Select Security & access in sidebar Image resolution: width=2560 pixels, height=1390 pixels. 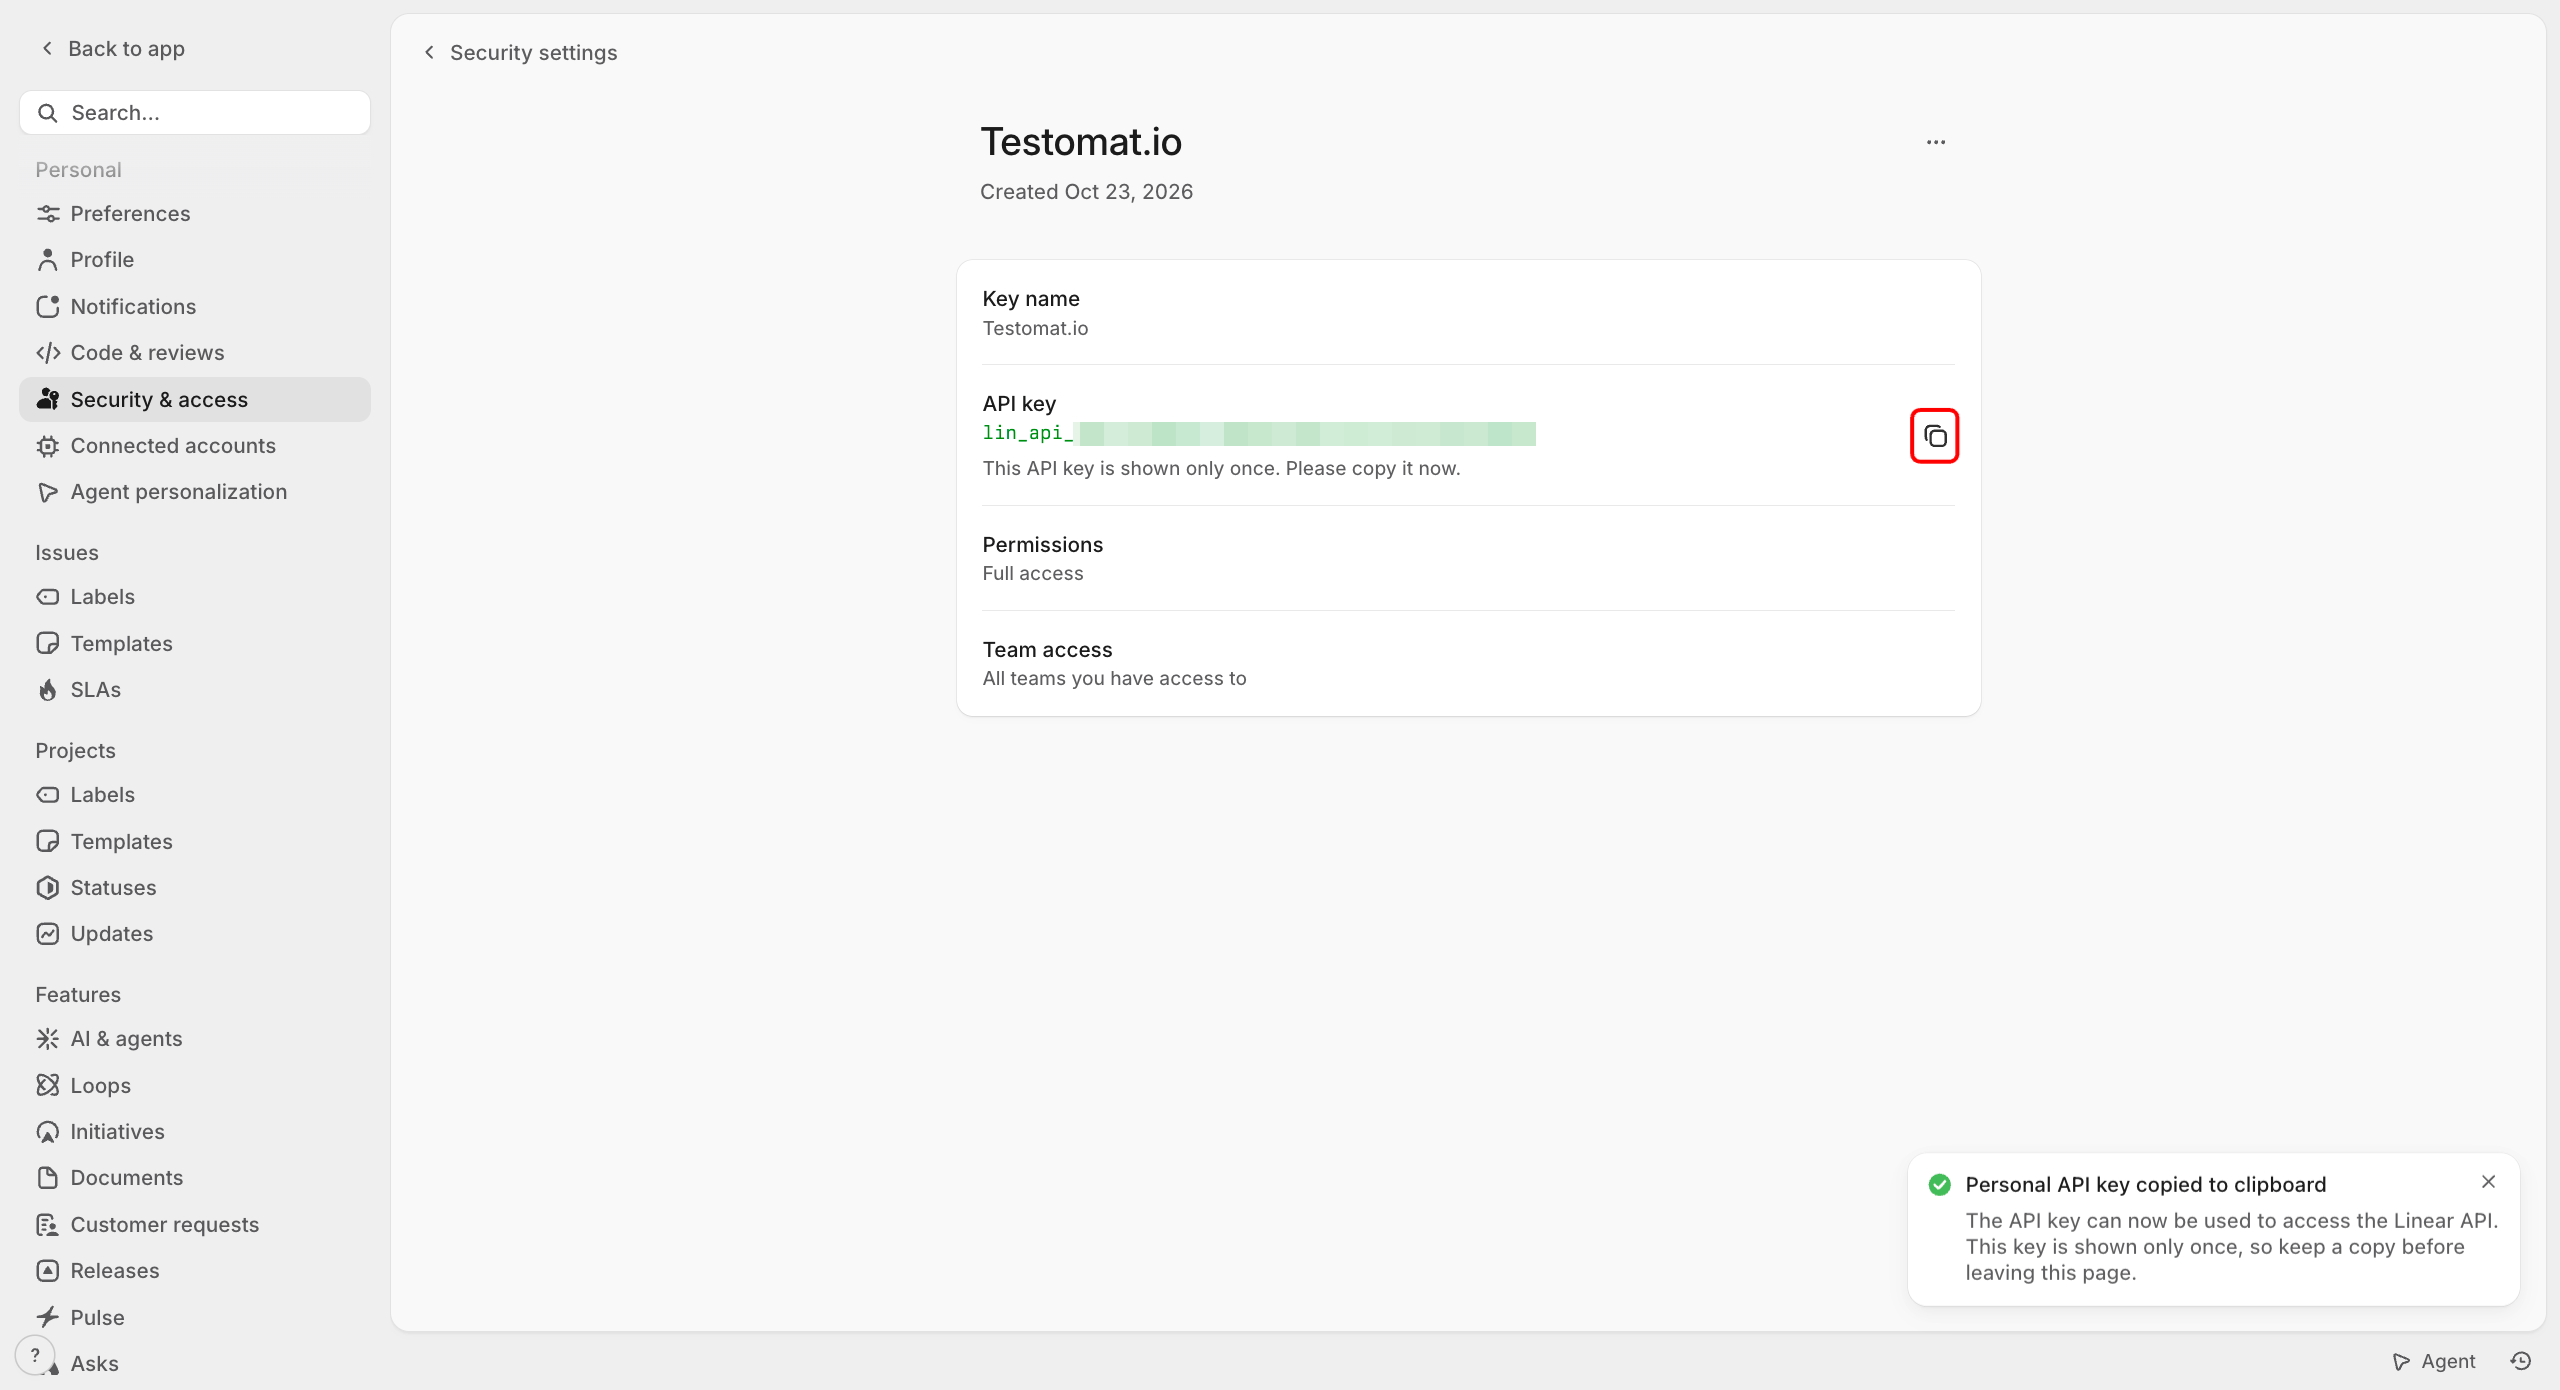(x=195, y=400)
